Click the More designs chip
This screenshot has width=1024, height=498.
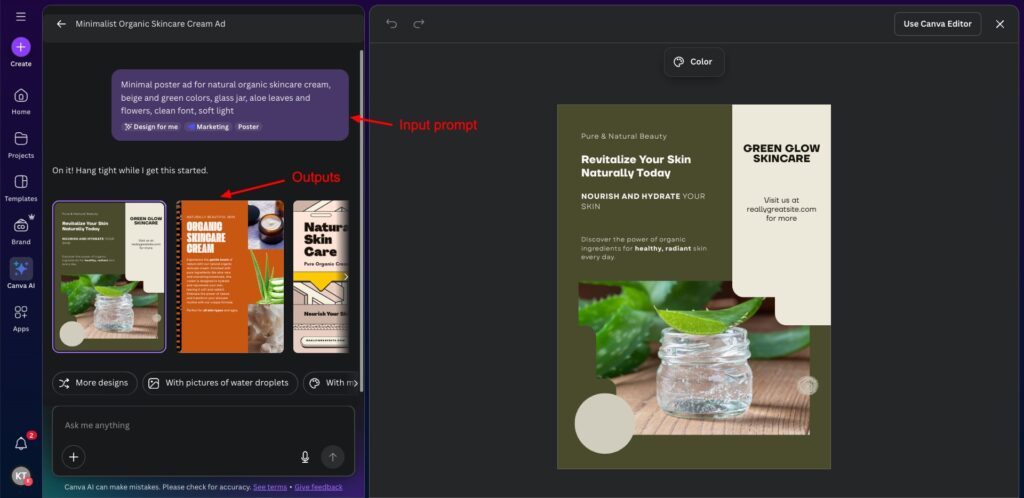tap(95, 383)
